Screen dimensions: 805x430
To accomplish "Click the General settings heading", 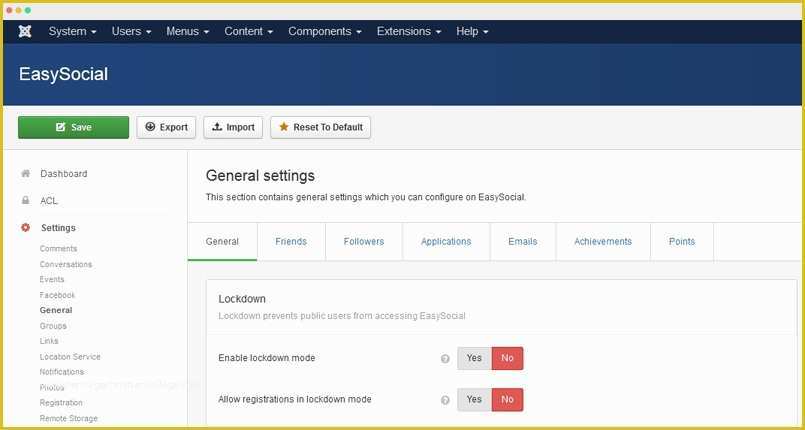I will (260, 176).
